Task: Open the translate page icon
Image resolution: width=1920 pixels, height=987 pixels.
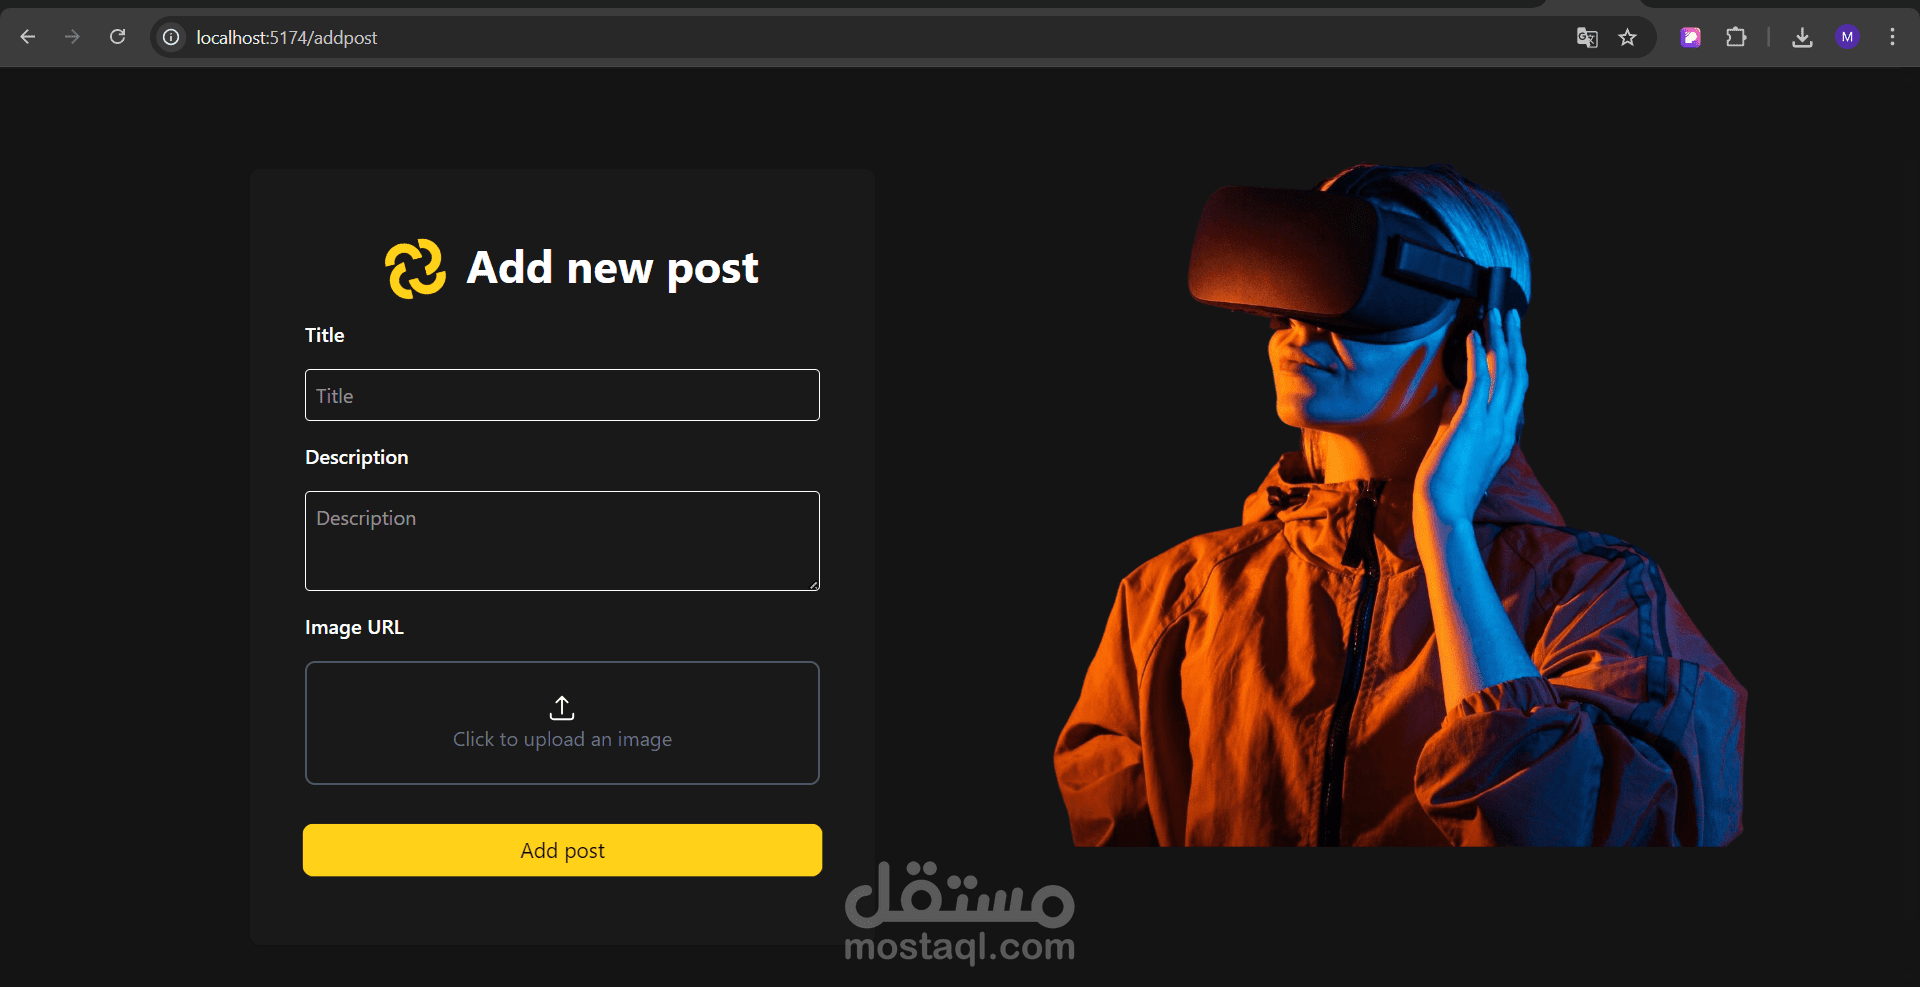Action: (x=1587, y=38)
